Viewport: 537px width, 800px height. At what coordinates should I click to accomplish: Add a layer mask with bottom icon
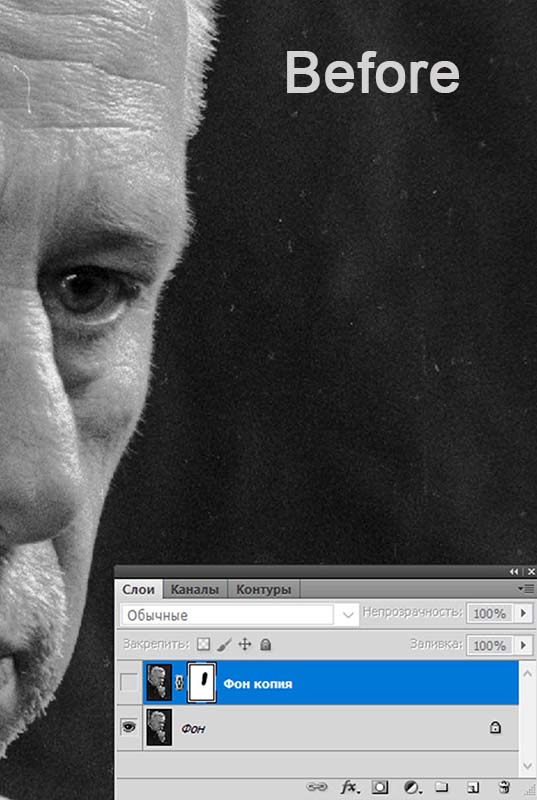click(379, 787)
